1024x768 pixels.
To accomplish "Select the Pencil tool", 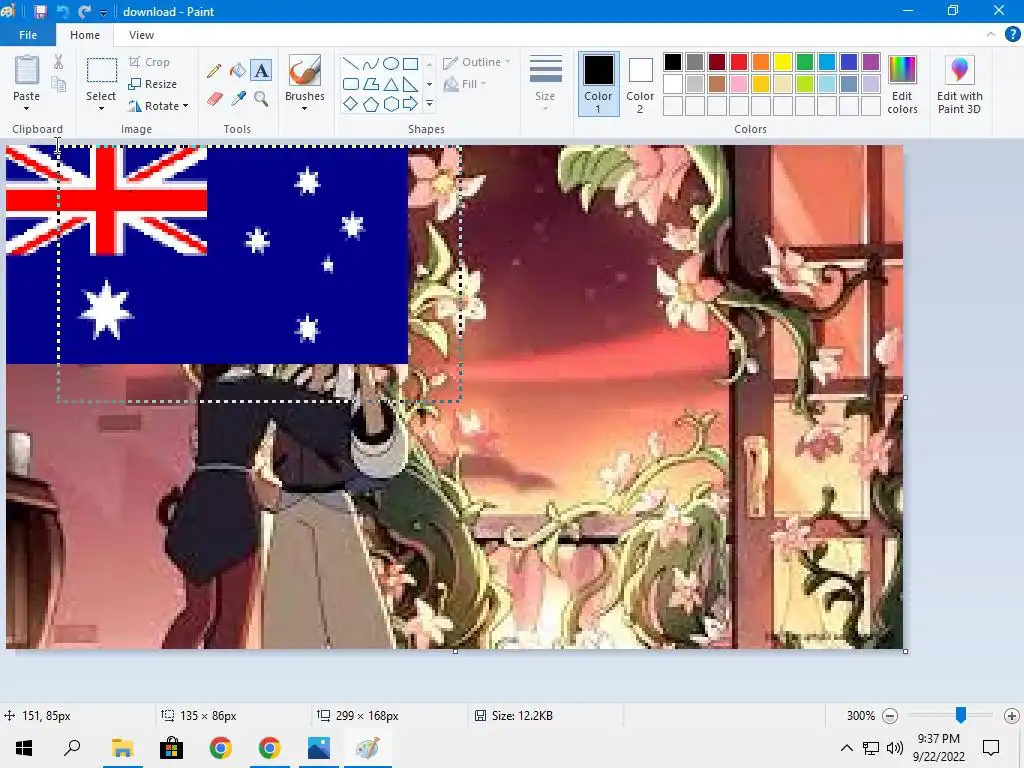I will coord(214,71).
